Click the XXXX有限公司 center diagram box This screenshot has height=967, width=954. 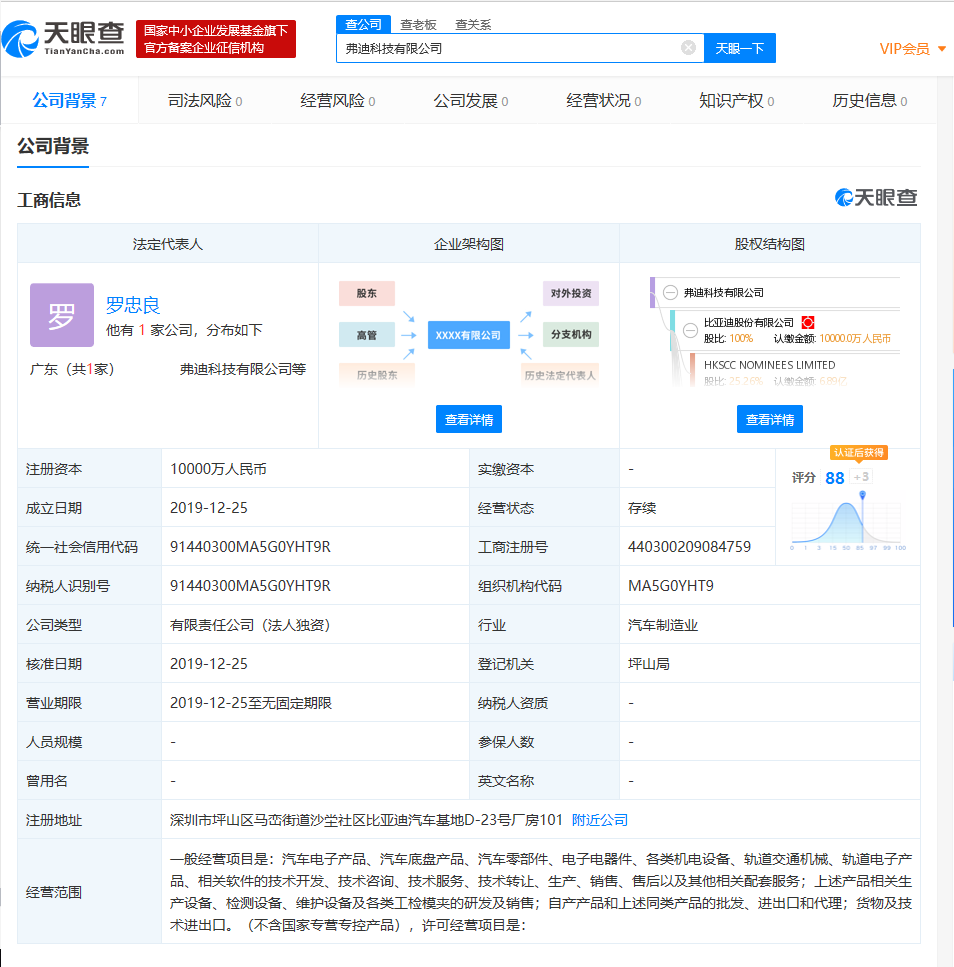pos(469,335)
